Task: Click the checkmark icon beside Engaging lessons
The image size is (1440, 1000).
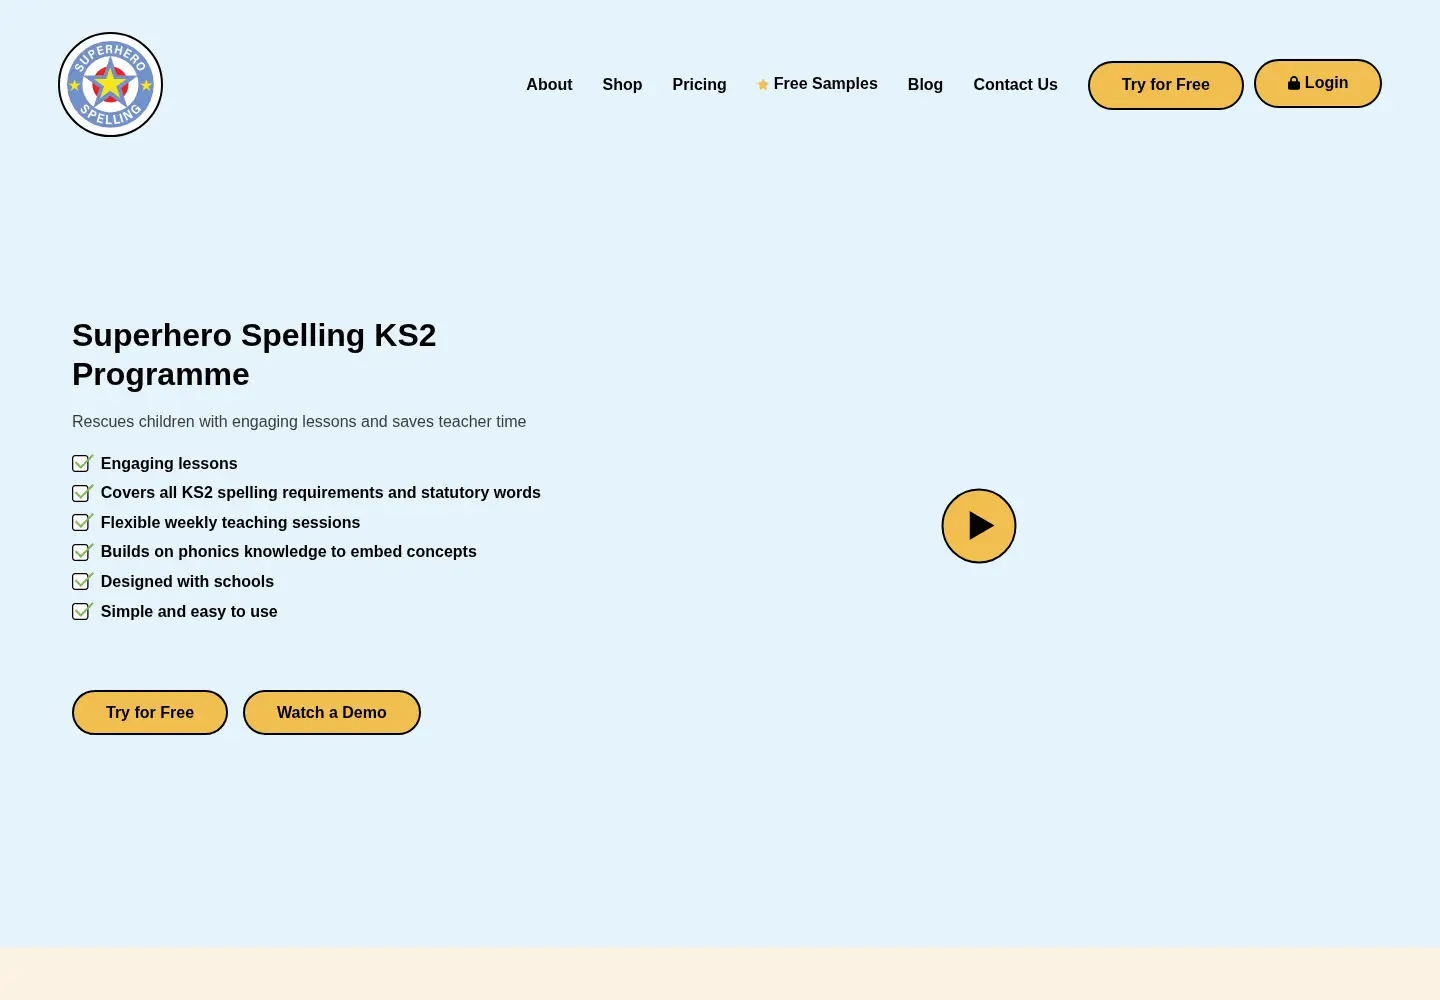Action: pos(83,463)
